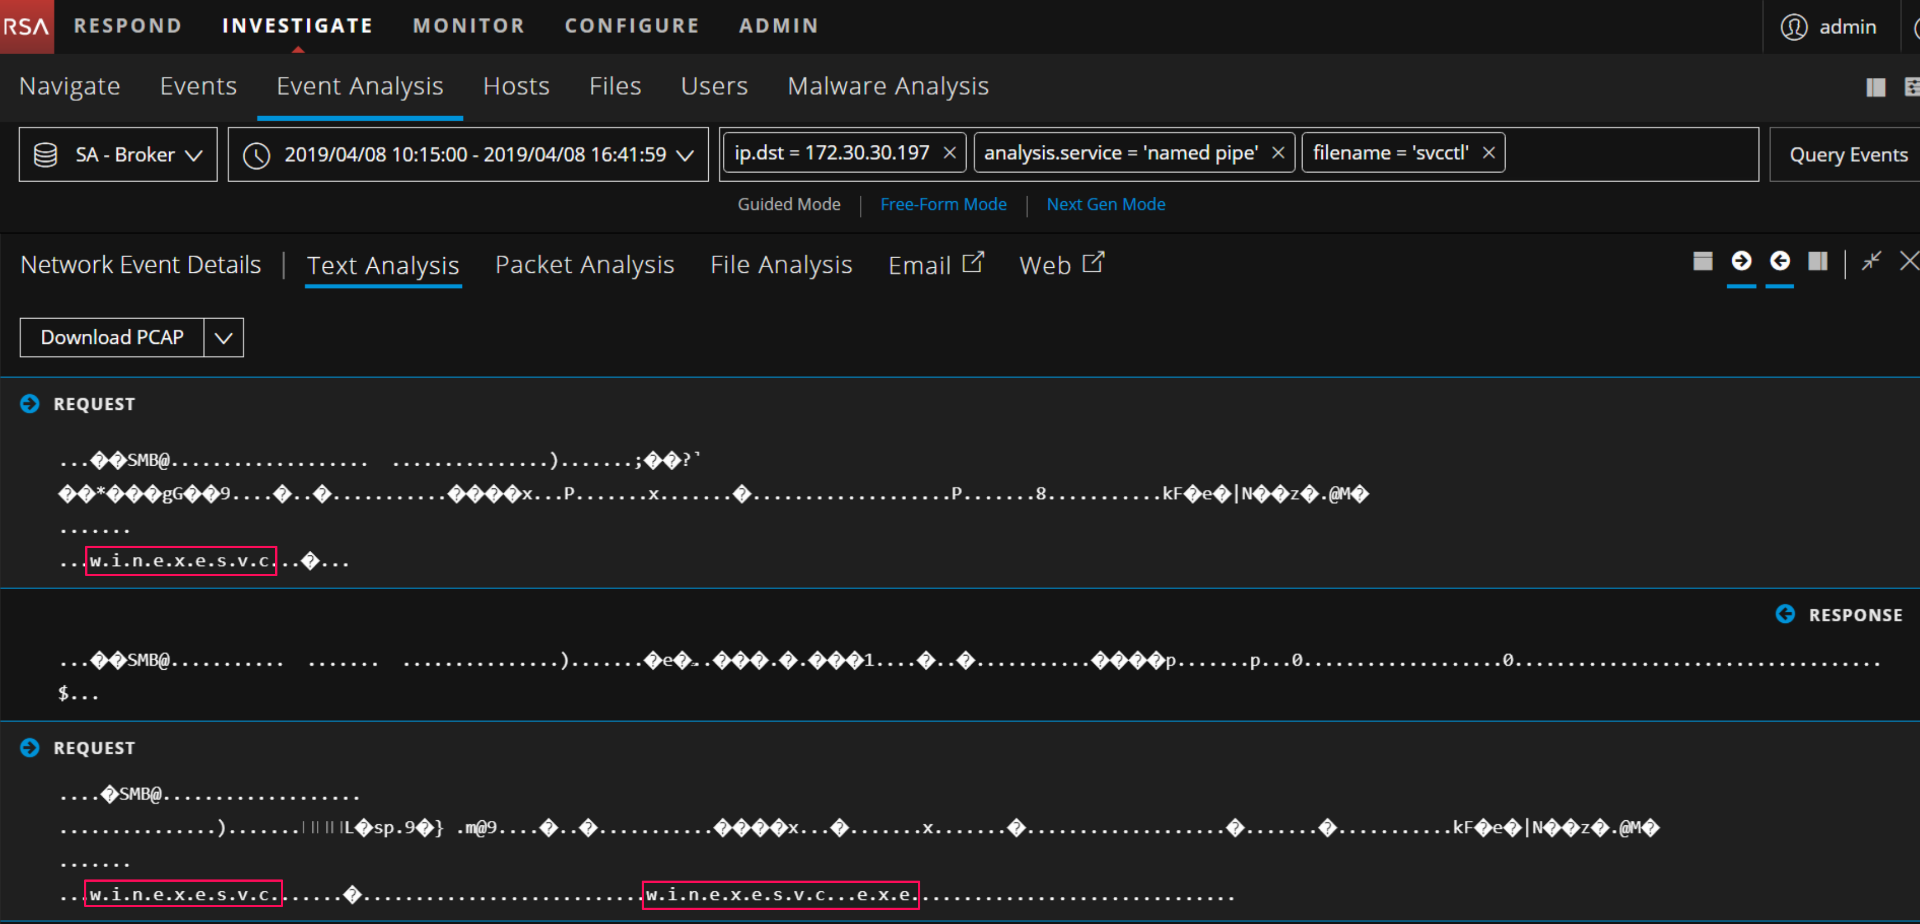Remove the analysis.service 'named pipe' filter
The image size is (1920, 924).
(1278, 153)
